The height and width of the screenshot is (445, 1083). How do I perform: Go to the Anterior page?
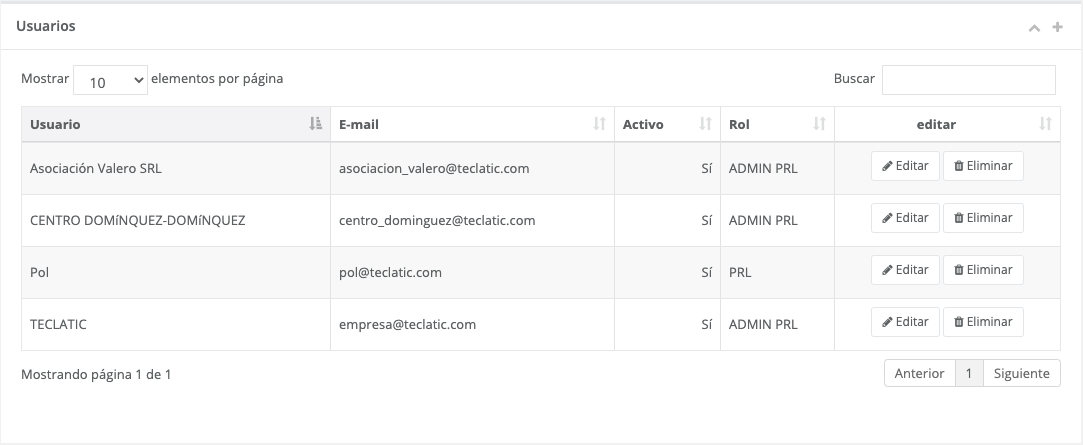click(919, 373)
